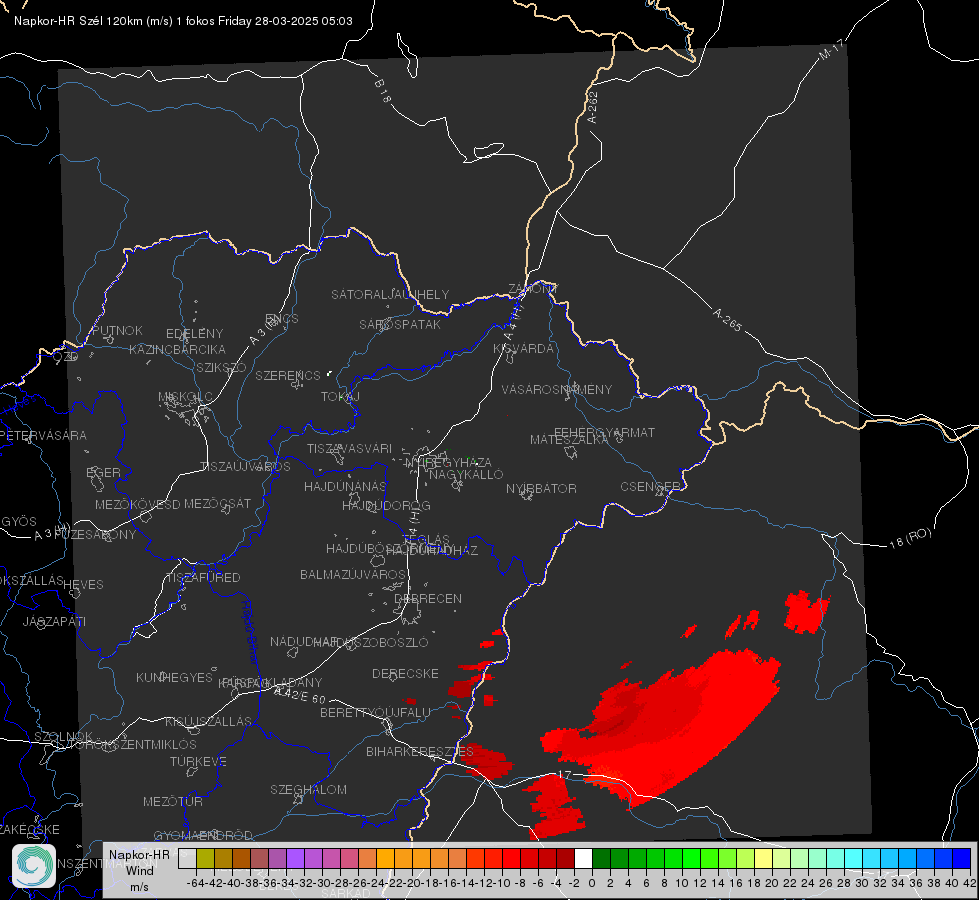Click the SAROSPATAK city label
This screenshot has width=979, height=900.
(400, 324)
